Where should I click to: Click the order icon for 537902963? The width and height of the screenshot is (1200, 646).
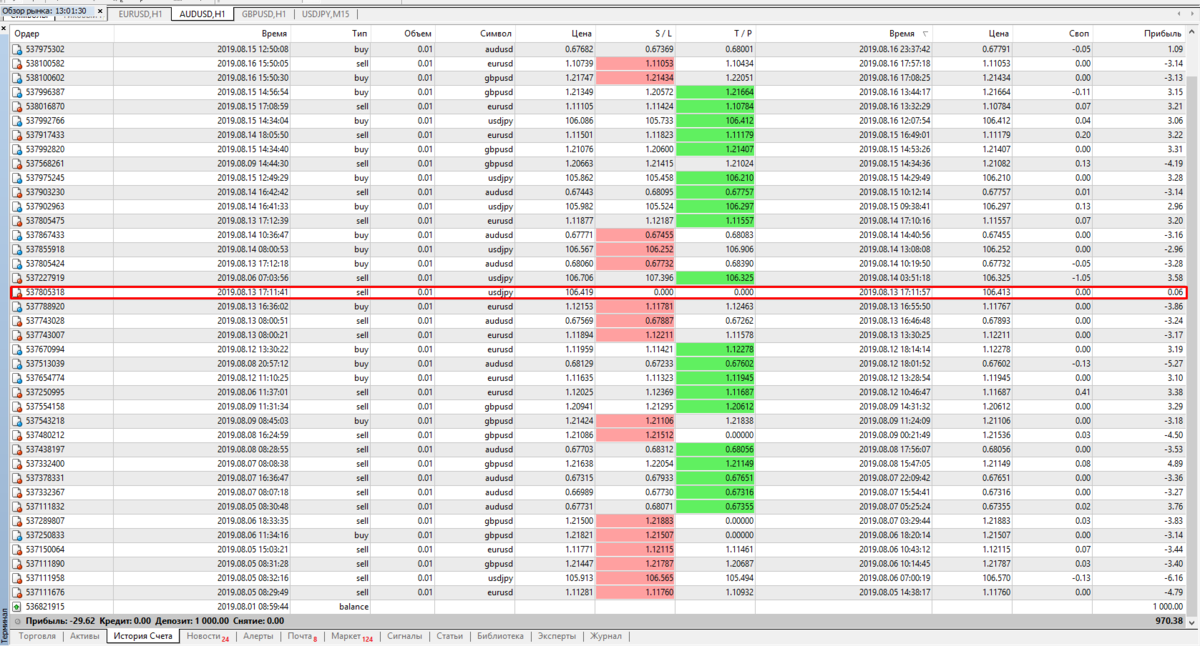pyautogui.click(x=17, y=206)
